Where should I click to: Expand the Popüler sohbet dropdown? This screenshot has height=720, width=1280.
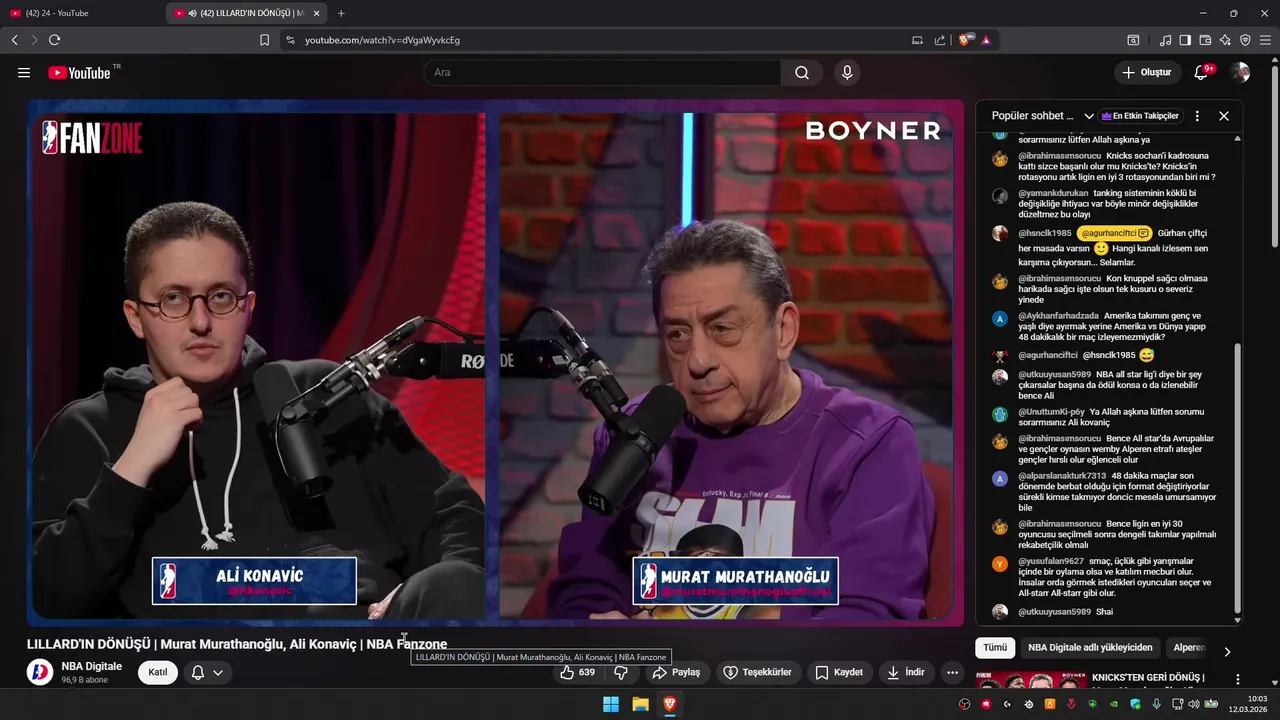(x=1043, y=116)
